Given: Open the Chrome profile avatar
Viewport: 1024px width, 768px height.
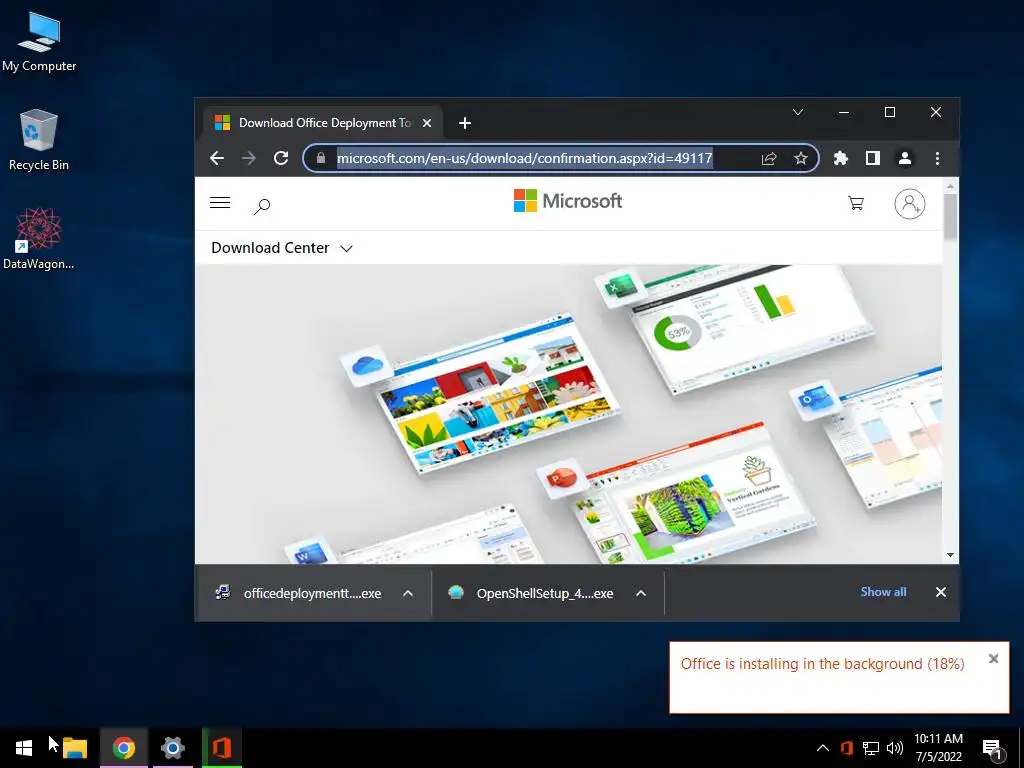Looking at the screenshot, I should (904, 158).
